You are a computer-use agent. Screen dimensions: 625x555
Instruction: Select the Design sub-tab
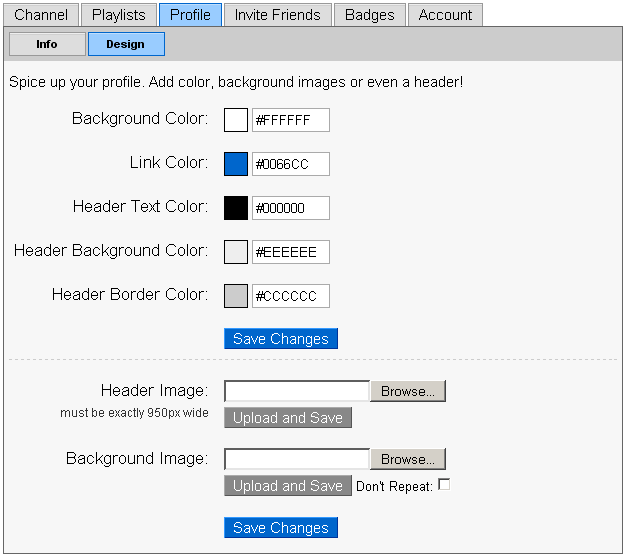(x=126, y=44)
